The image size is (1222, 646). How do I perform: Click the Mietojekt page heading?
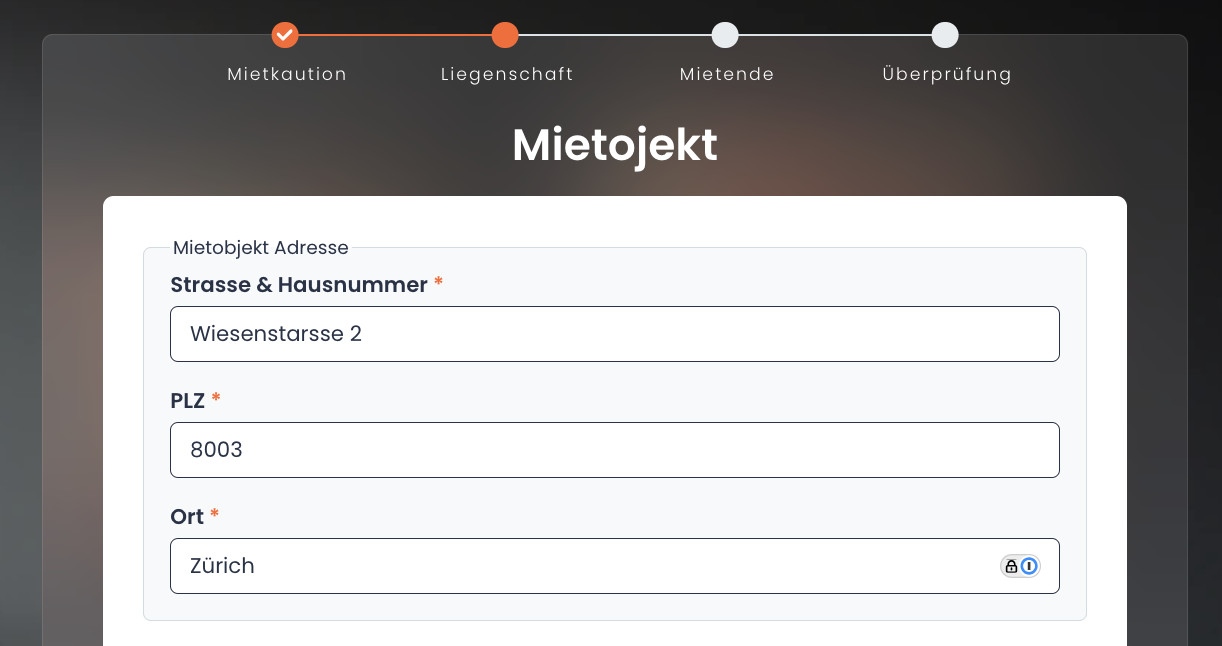point(615,145)
